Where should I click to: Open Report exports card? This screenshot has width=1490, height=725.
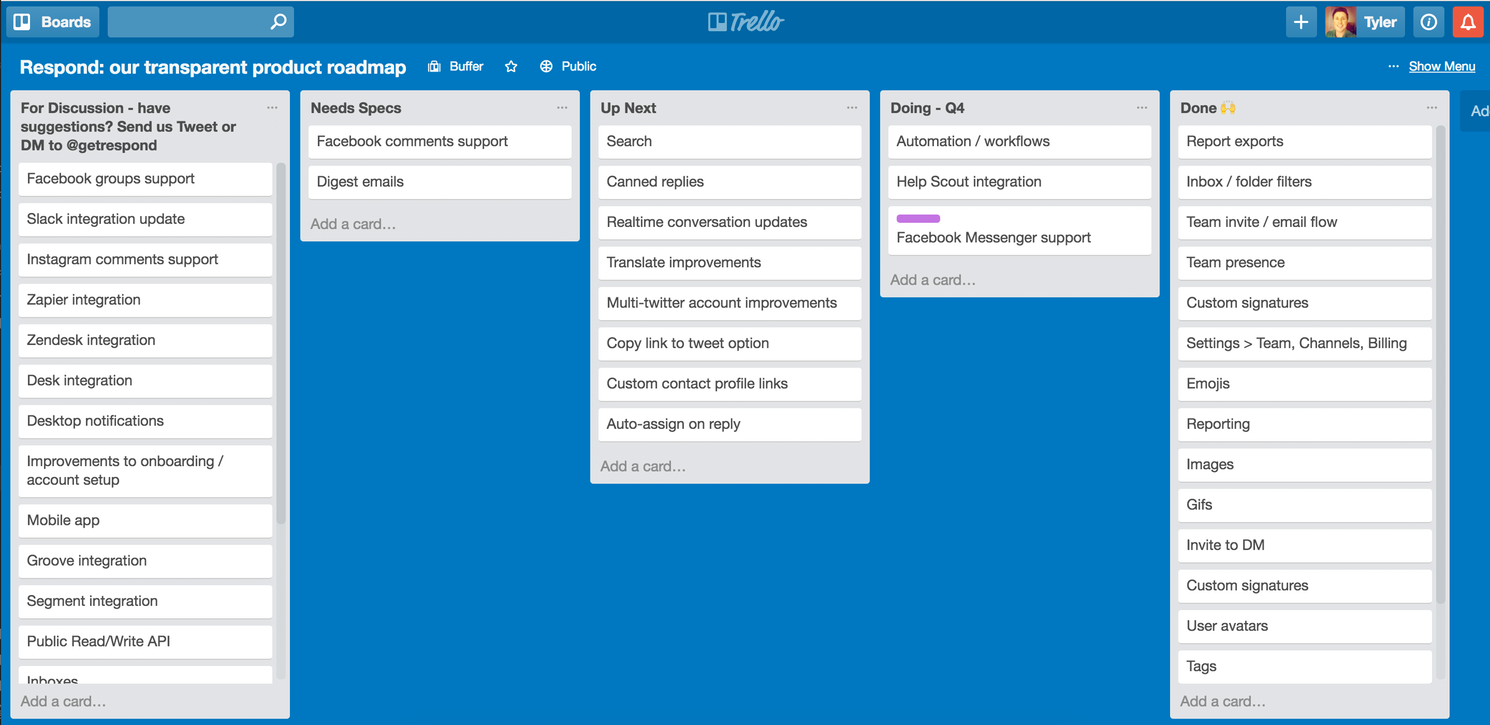[x=1305, y=142]
